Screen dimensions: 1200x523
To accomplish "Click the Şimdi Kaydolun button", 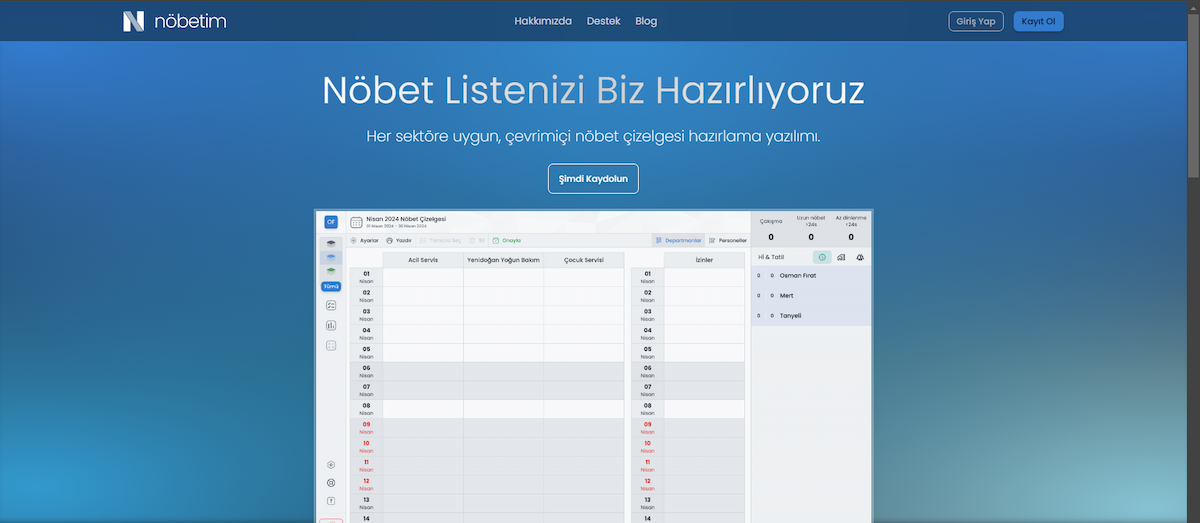I will point(593,178).
